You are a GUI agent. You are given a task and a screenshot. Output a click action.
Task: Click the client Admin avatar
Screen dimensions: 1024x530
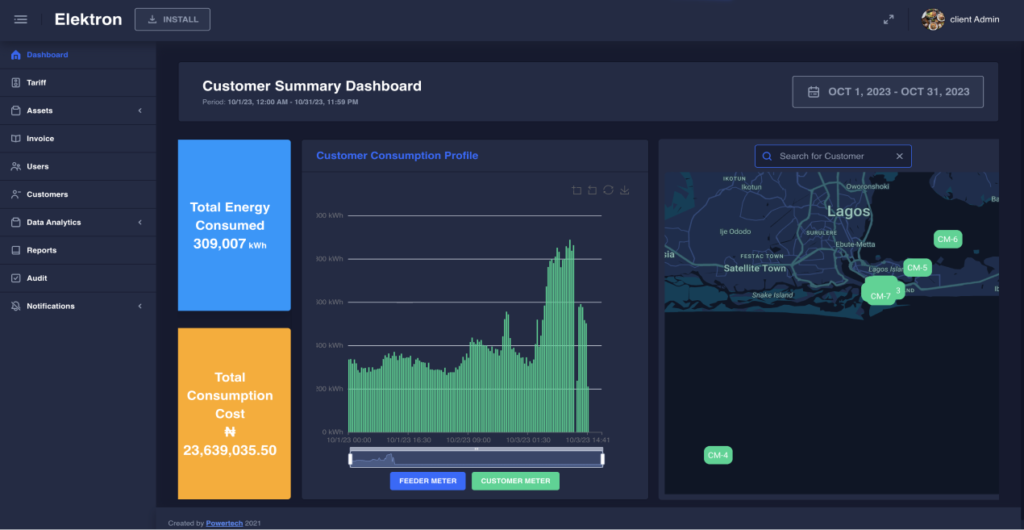coord(933,20)
